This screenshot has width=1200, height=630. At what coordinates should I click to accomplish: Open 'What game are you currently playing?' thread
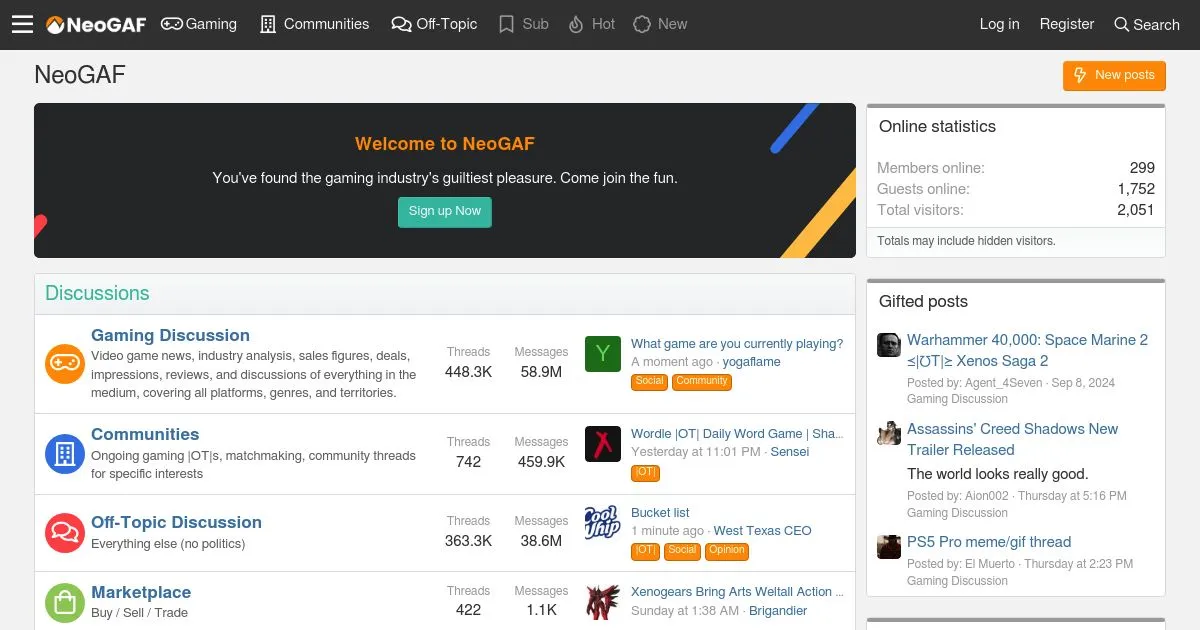737,343
